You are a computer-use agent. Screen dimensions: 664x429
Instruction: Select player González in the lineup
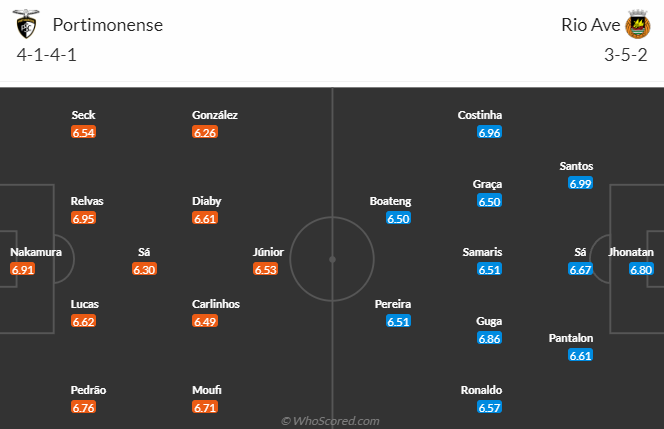pyautogui.click(x=215, y=115)
